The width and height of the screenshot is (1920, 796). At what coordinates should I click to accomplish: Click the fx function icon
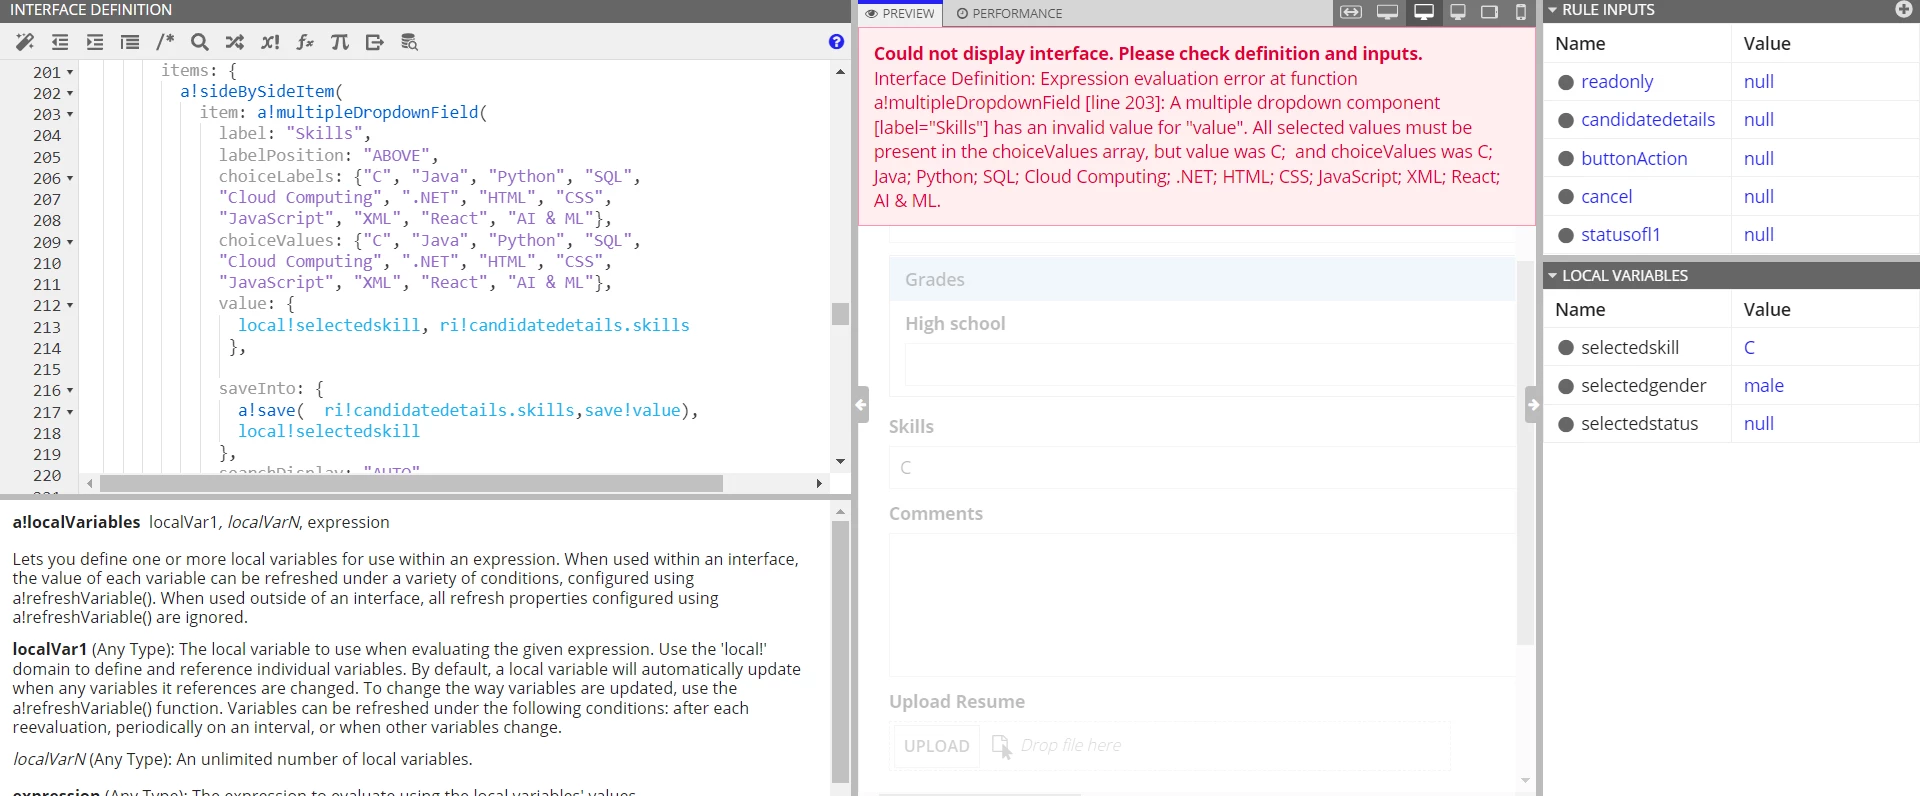(x=305, y=42)
